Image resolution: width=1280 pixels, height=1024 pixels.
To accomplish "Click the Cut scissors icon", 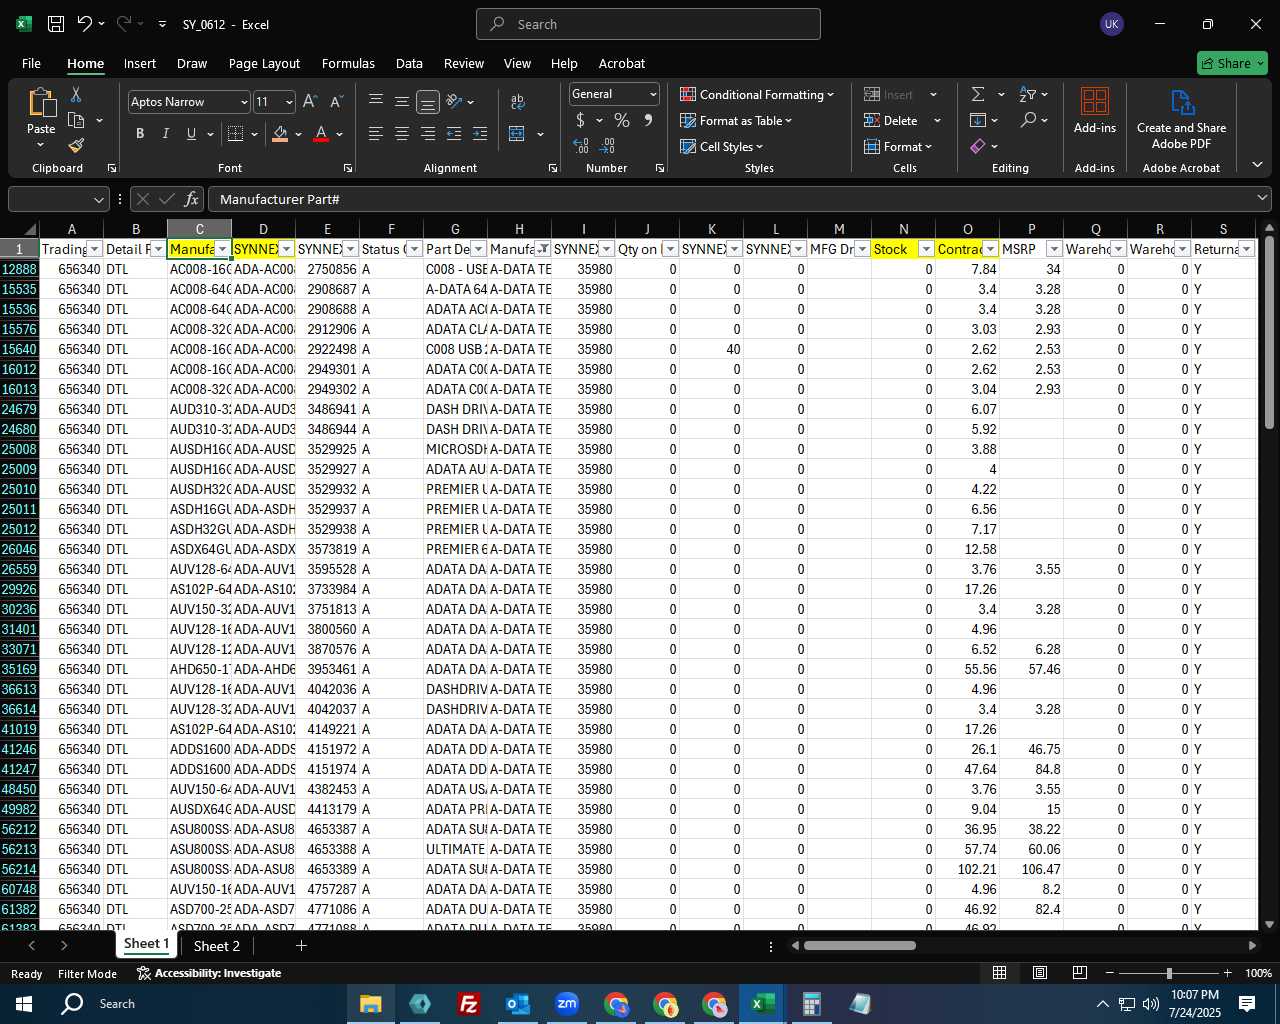I will coord(75,94).
